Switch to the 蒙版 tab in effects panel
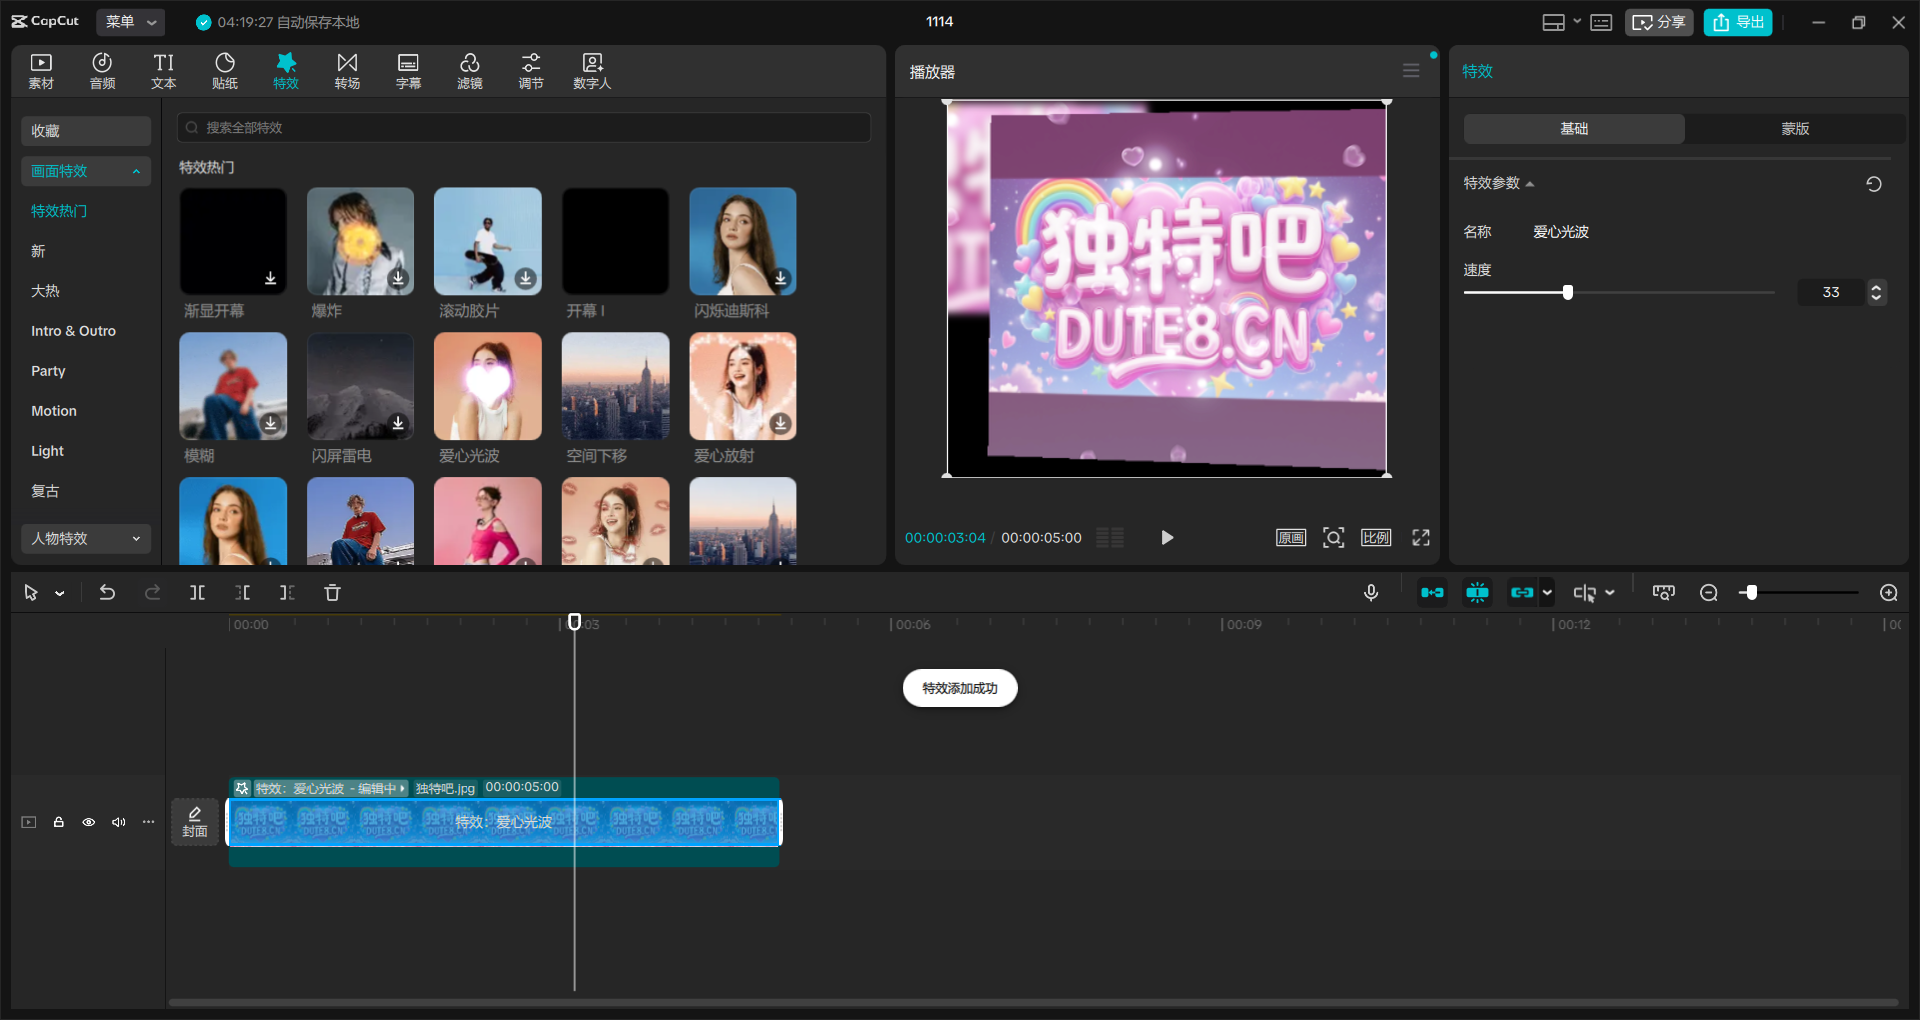The width and height of the screenshot is (1920, 1020). (x=1793, y=128)
